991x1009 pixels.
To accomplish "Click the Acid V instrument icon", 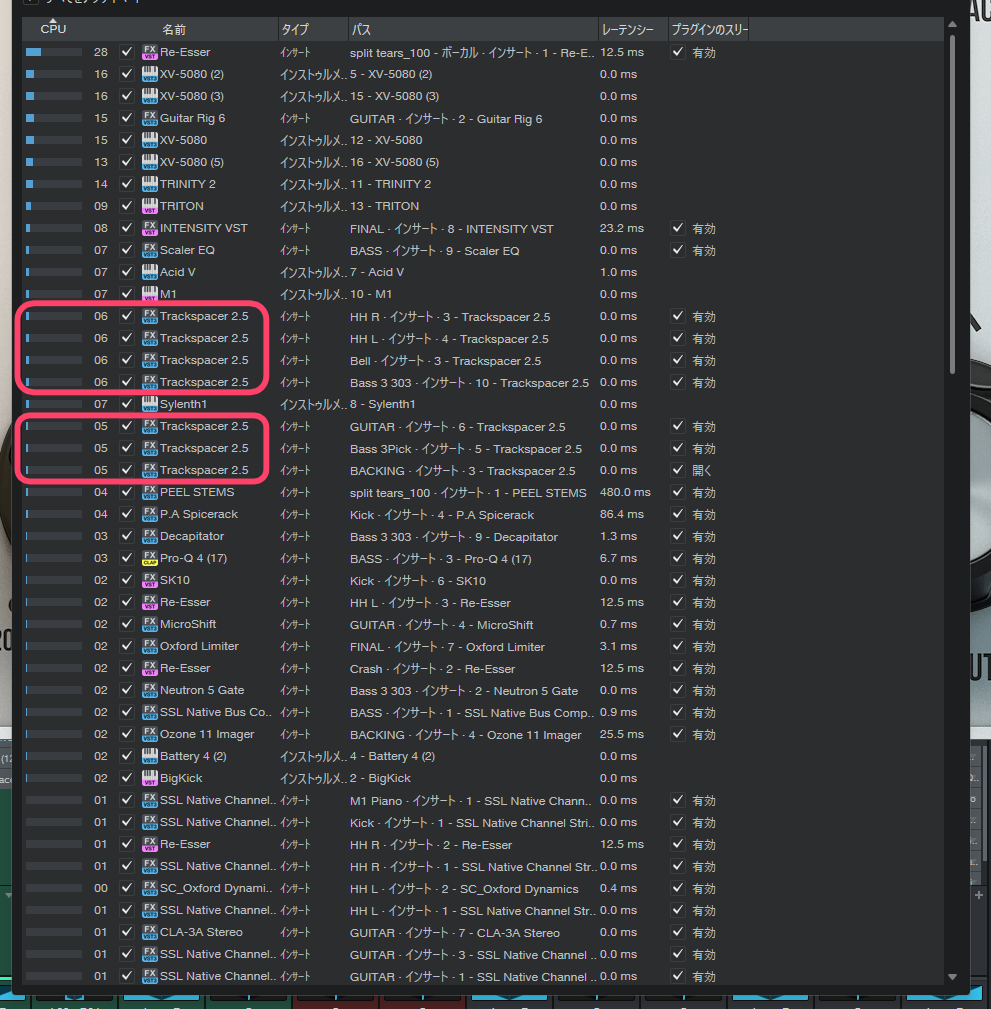I will pyautogui.click(x=150, y=272).
